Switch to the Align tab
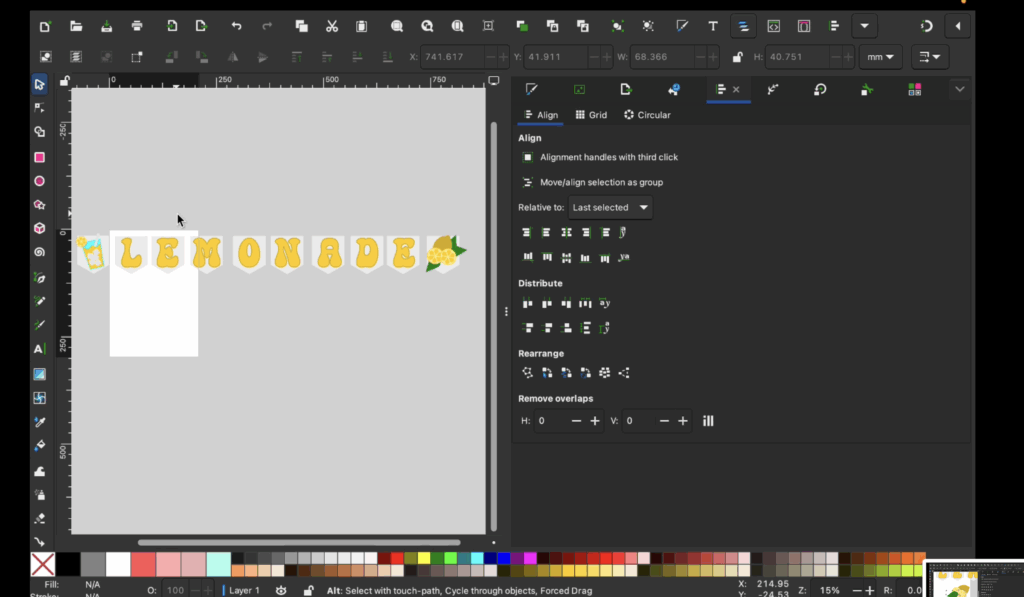This screenshot has height=597, width=1024. 541,115
